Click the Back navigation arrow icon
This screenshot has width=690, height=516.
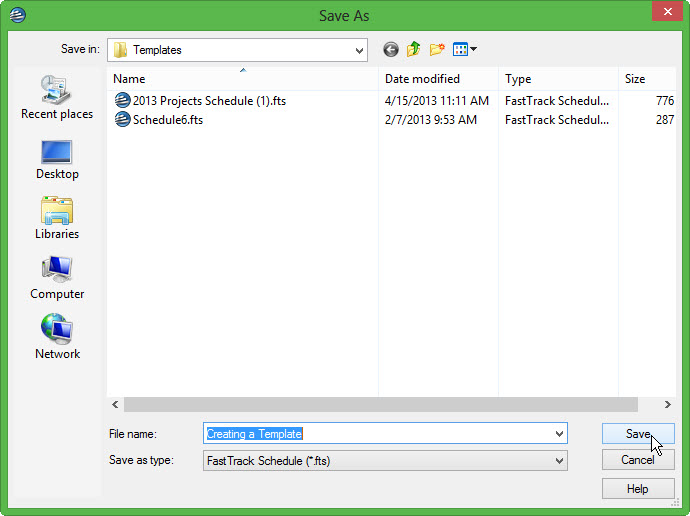point(390,49)
